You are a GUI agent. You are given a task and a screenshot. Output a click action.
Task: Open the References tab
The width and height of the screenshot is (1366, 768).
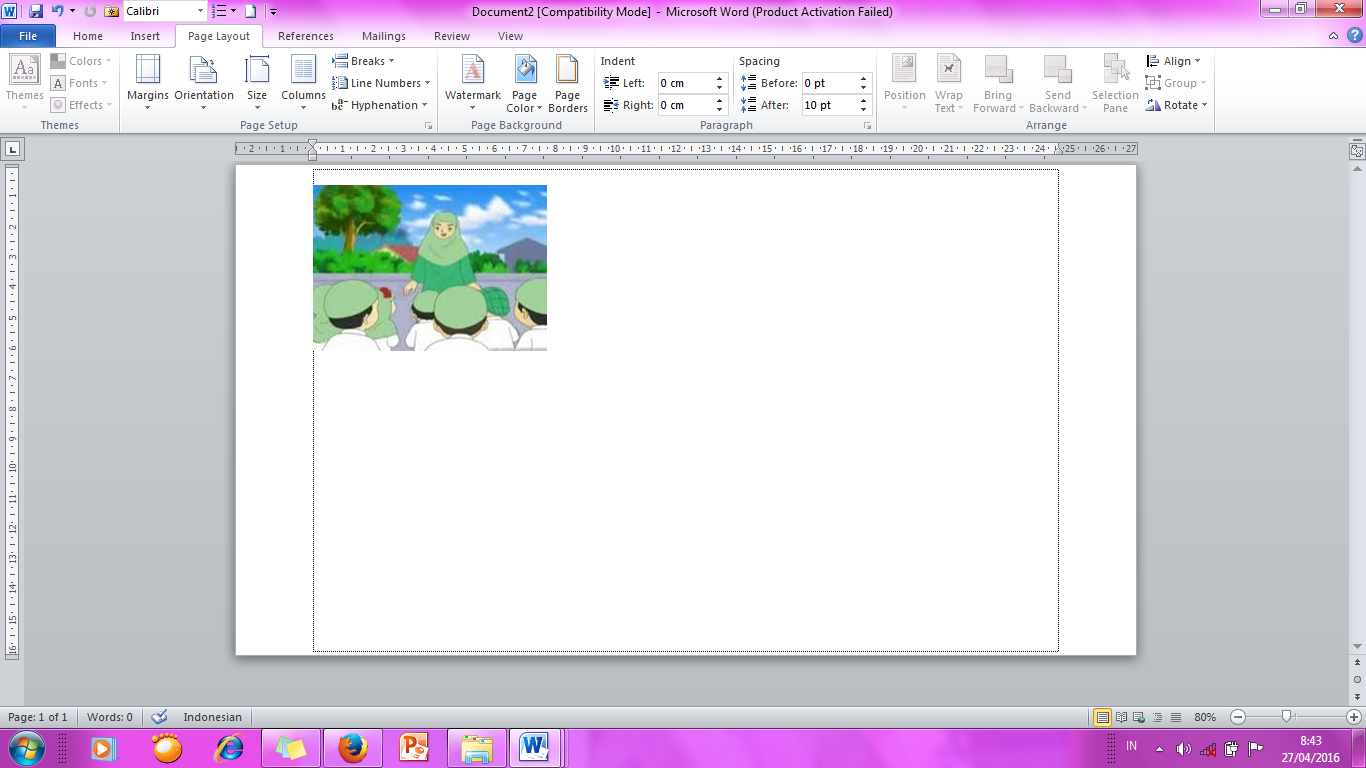(x=306, y=36)
